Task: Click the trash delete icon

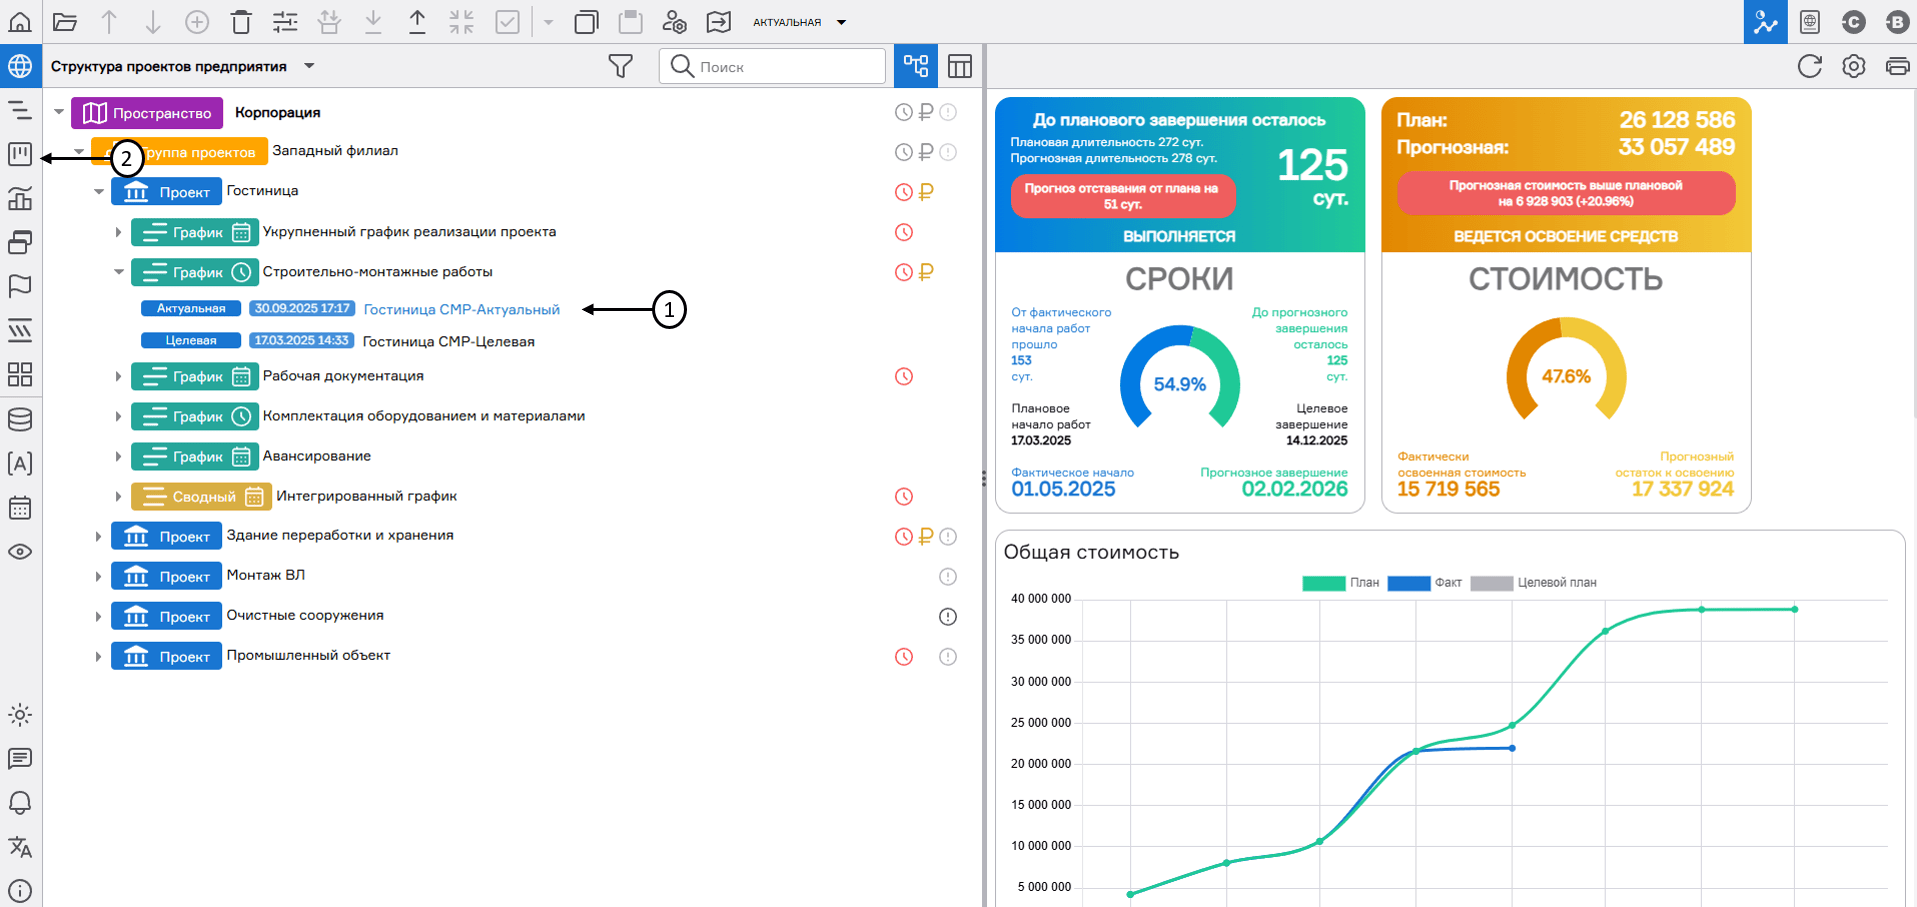Action: click(x=241, y=21)
